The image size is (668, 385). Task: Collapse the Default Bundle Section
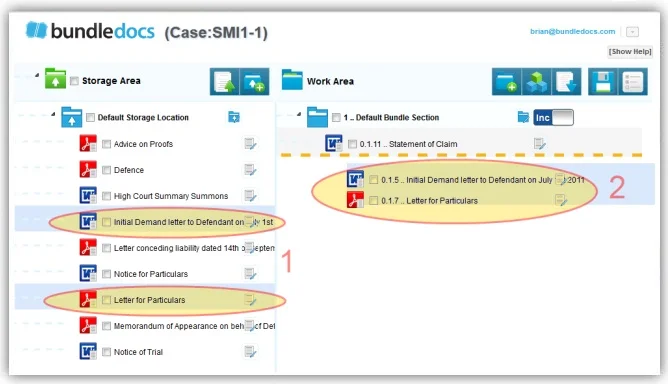[299, 114]
